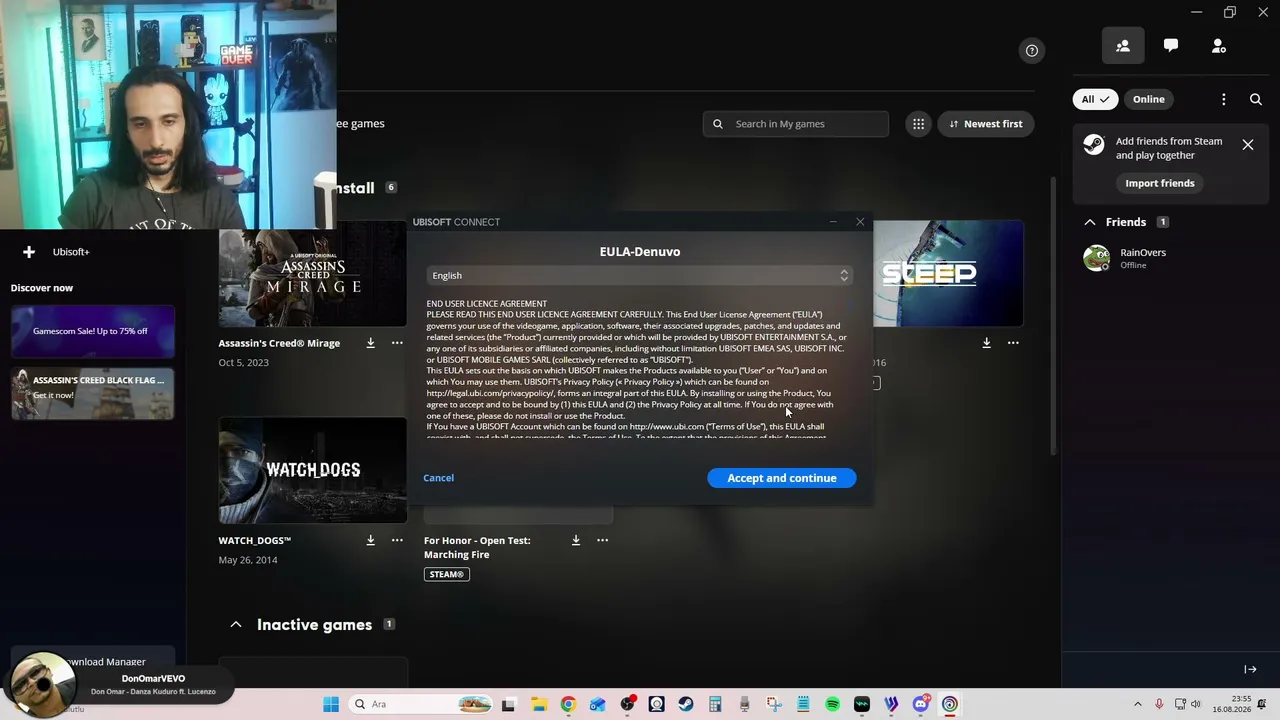Click the "EULA-Denuvo" dialog title

pyautogui.click(x=640, y=252)
